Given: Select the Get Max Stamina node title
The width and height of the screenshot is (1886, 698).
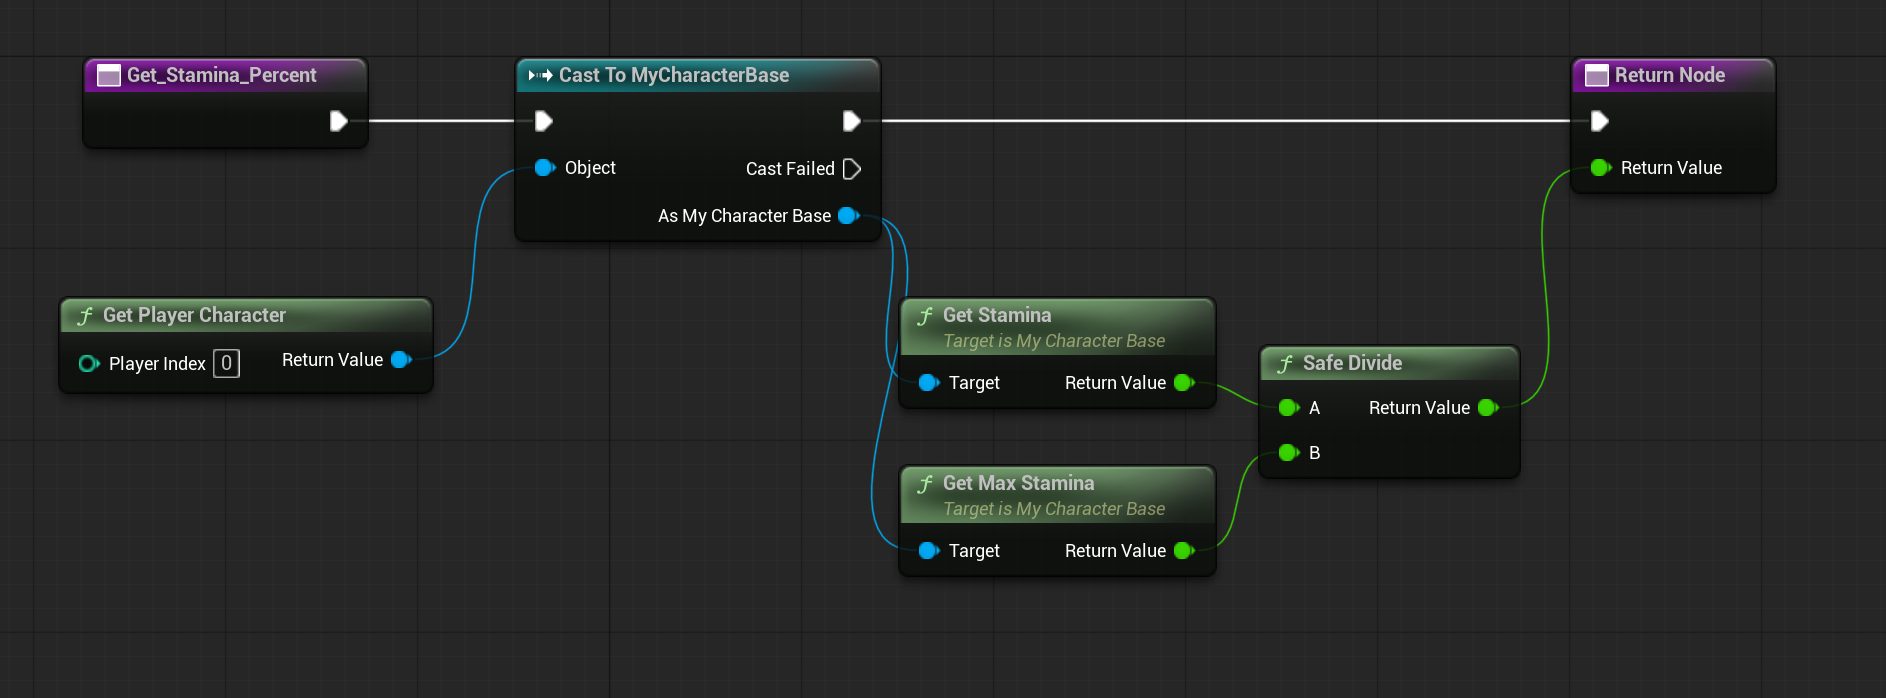Looking at the screenshot, I should [x=1018, y=483].
